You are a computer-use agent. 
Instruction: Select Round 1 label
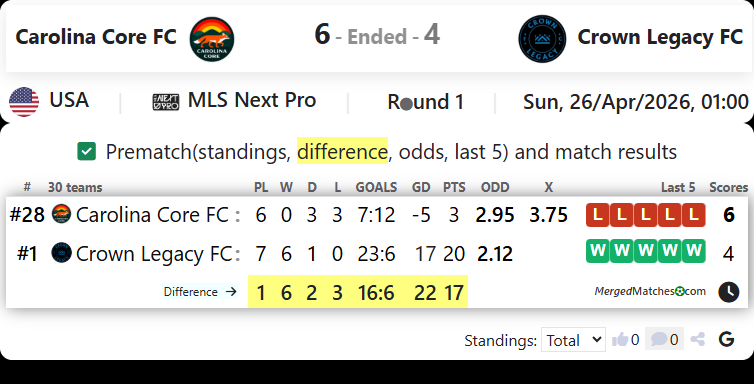426,102
